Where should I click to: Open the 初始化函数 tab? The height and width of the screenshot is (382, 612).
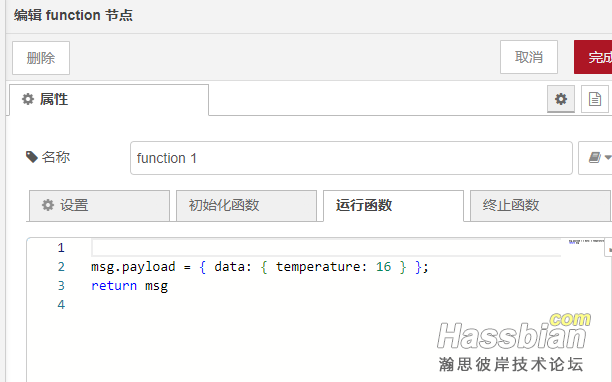(x=246, y=206)
